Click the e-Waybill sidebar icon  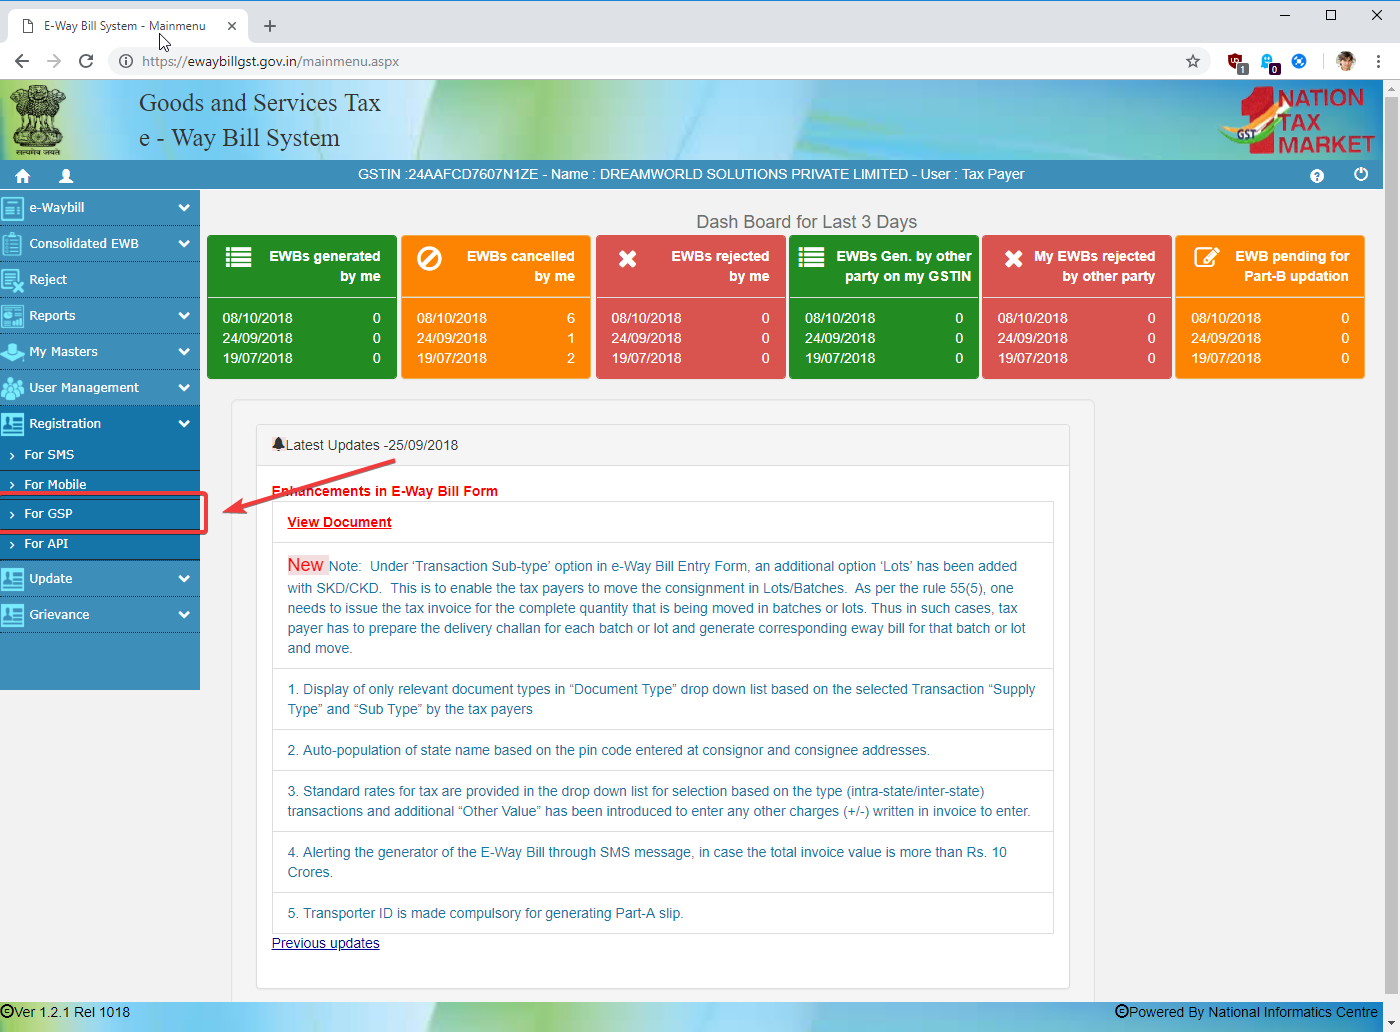[x=12, y=208]
